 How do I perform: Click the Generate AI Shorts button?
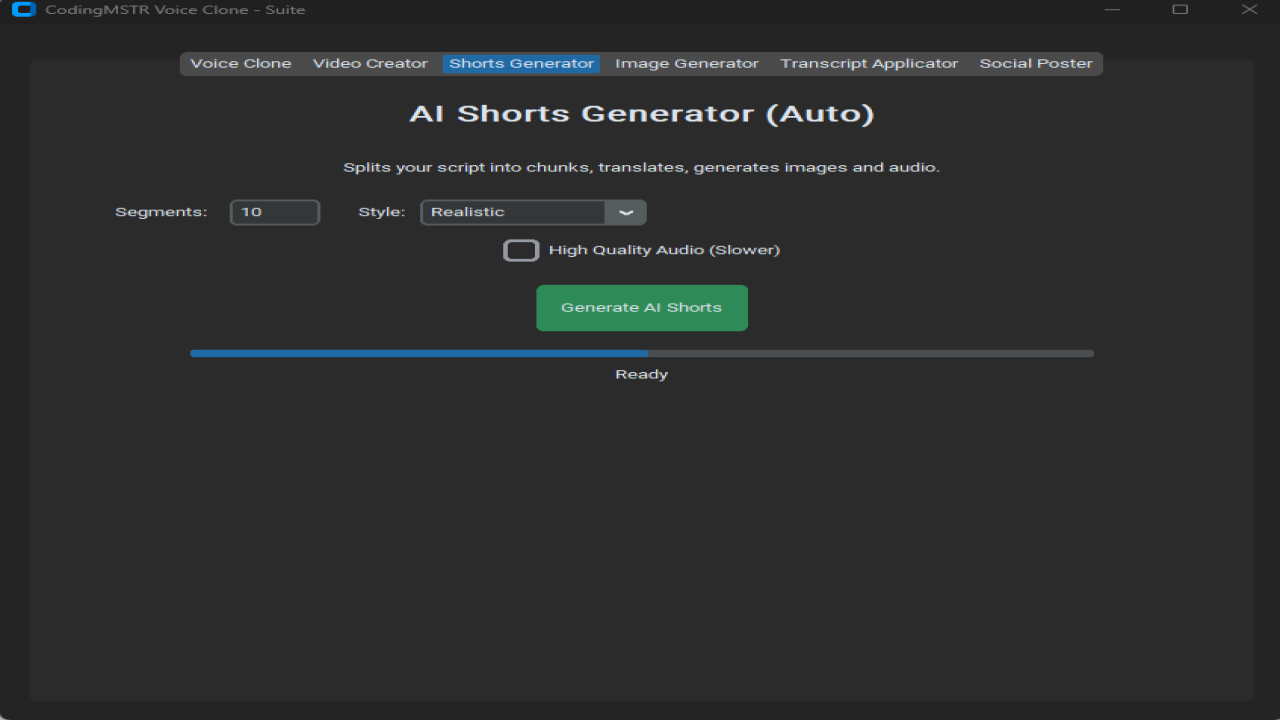coord(642,308)
